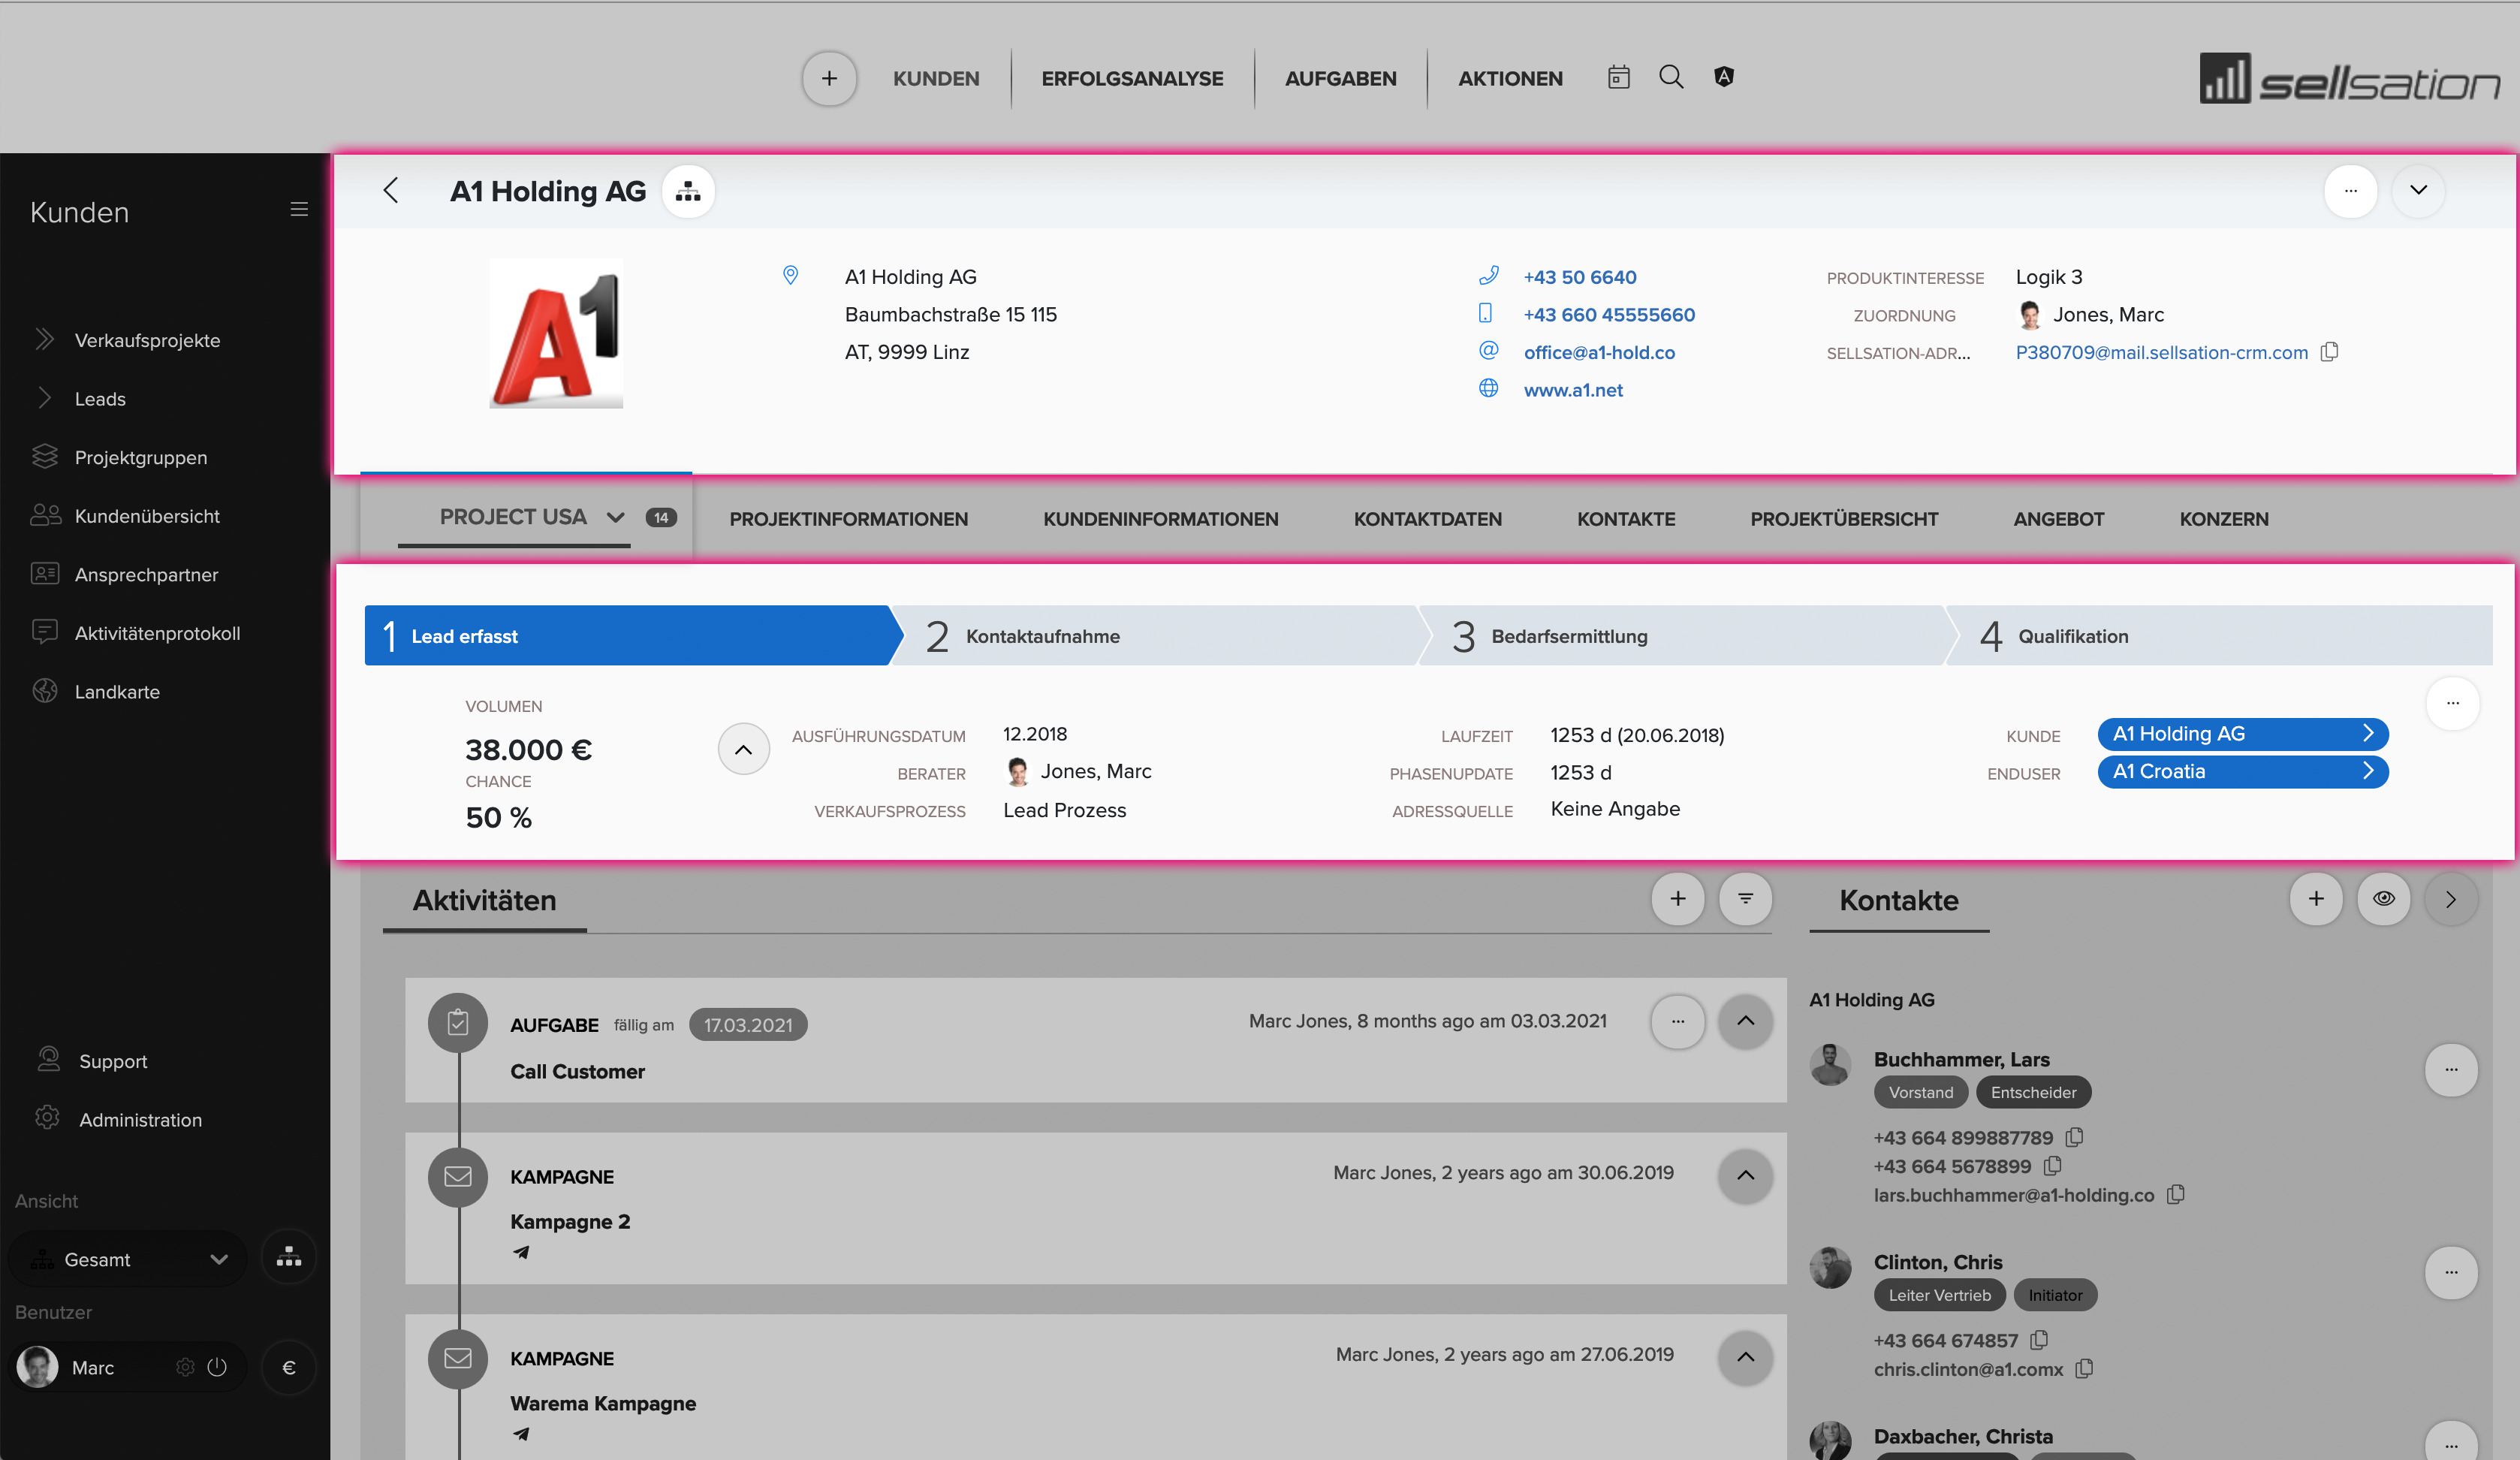Toggle the euro currency button in the sidebar

click(x=289, y=1367)
